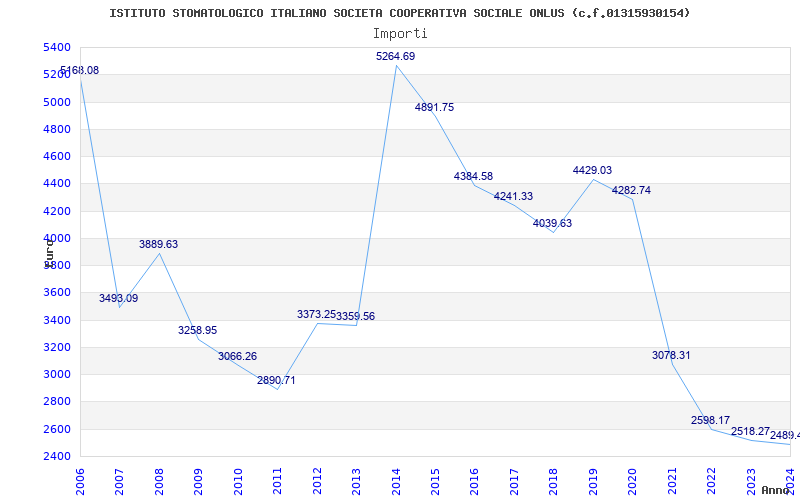This screenshot has height=500, width=800.
Task: Select the 4429.03 data label
Action: [x=592, y=170]
